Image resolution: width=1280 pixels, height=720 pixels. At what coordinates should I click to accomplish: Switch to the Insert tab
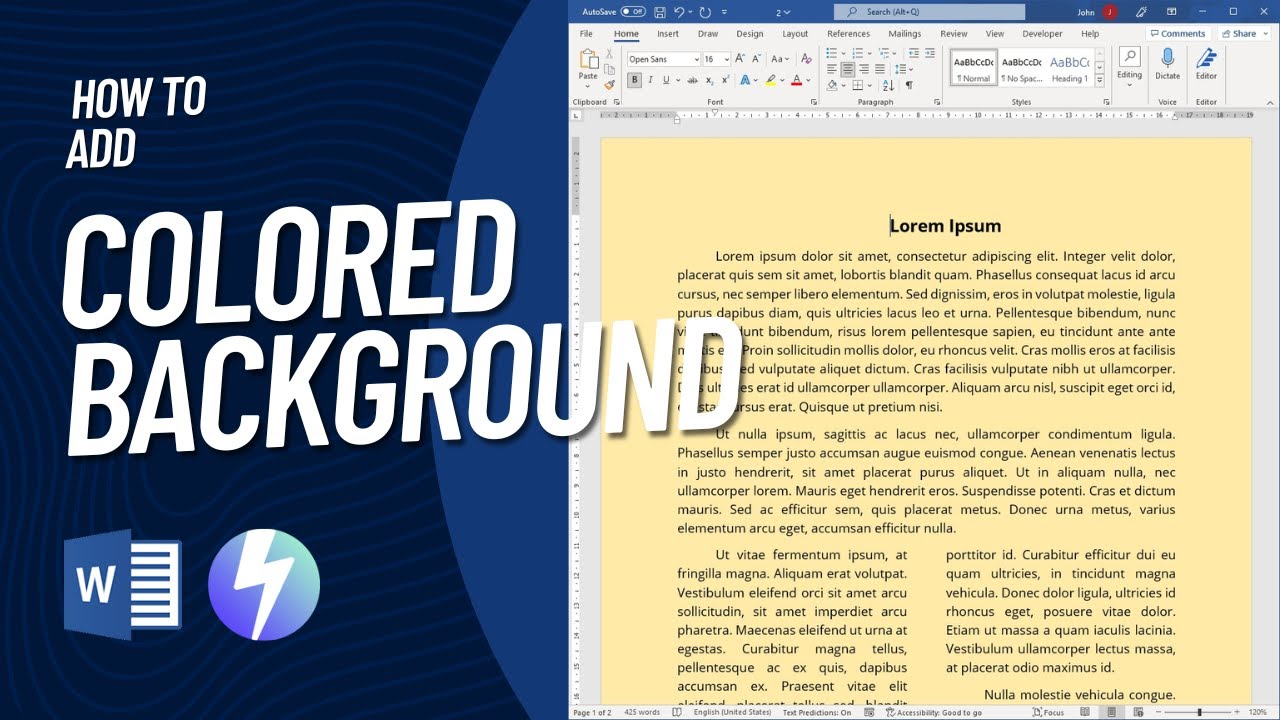point(668,34)
